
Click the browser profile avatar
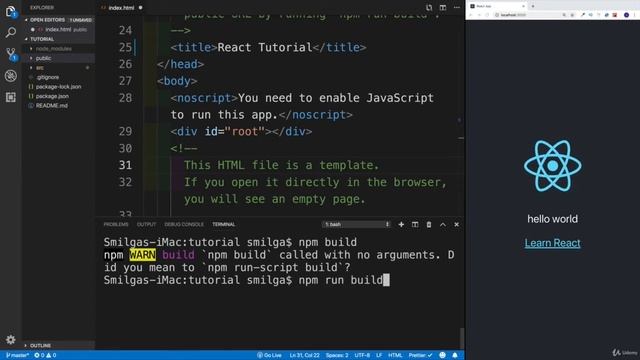point(627,15)
